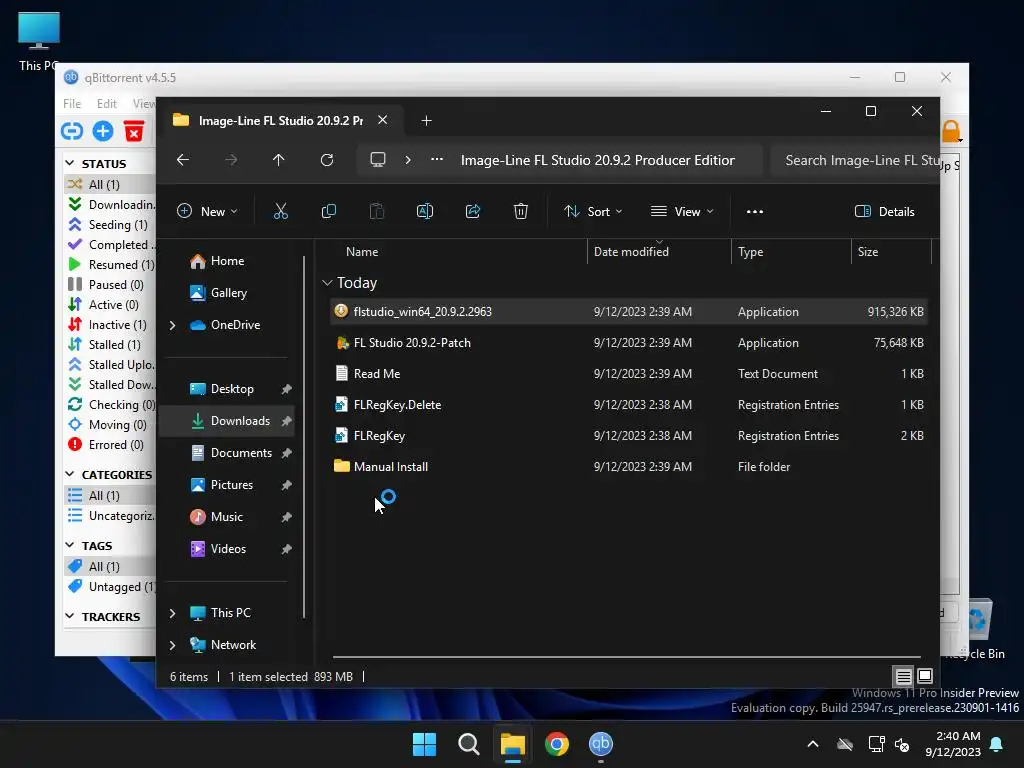The width and height of the screenshot is (1024, 768).
Task: Open the Sort dropdown
Action: click(x=593, y=212)
